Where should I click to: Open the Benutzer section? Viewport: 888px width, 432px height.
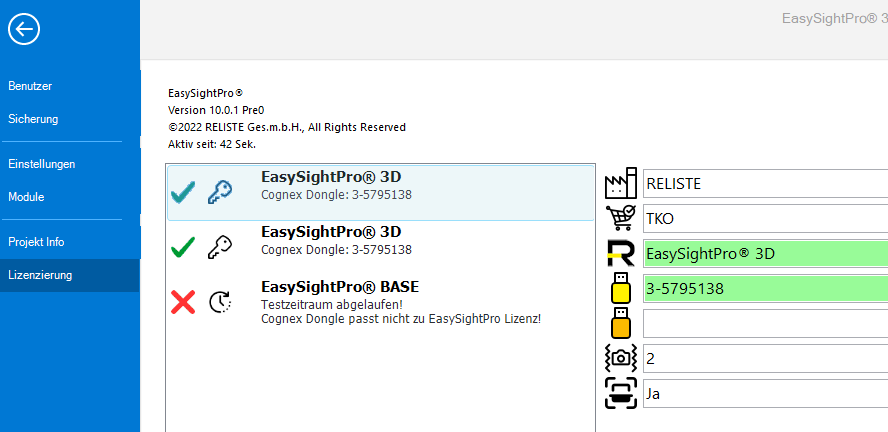pyautogui.click(x=30, y=86)
